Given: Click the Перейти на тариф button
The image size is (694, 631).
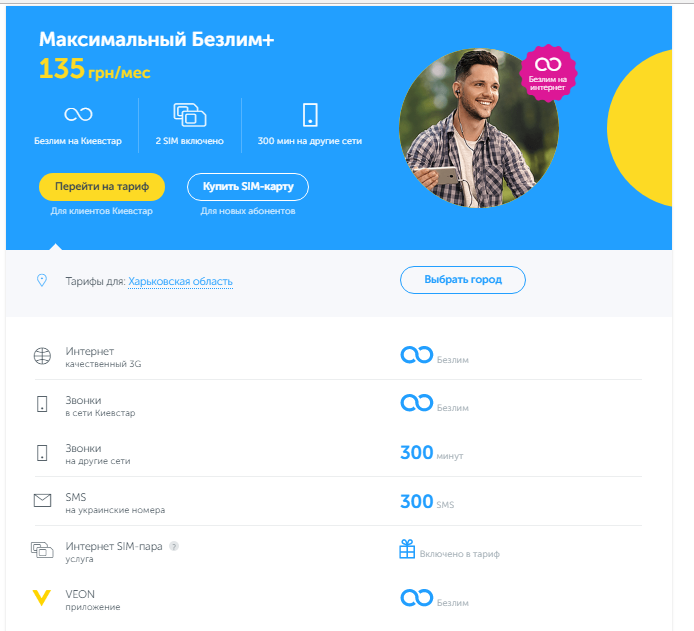Looking at the screenshot, I should click(x=102, y=187).
